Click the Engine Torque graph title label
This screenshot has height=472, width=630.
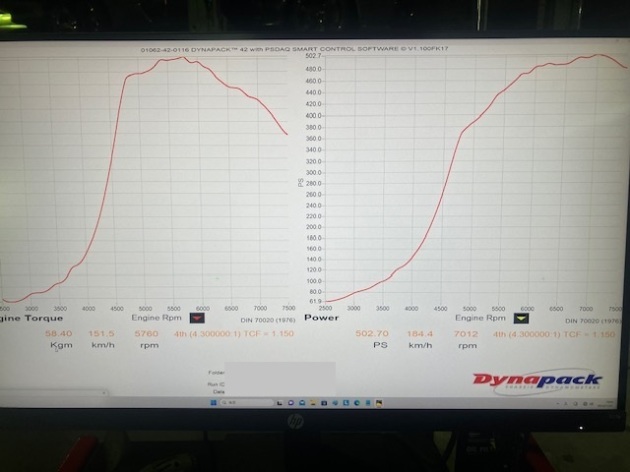pyautogui.click(x=30, y=318)
